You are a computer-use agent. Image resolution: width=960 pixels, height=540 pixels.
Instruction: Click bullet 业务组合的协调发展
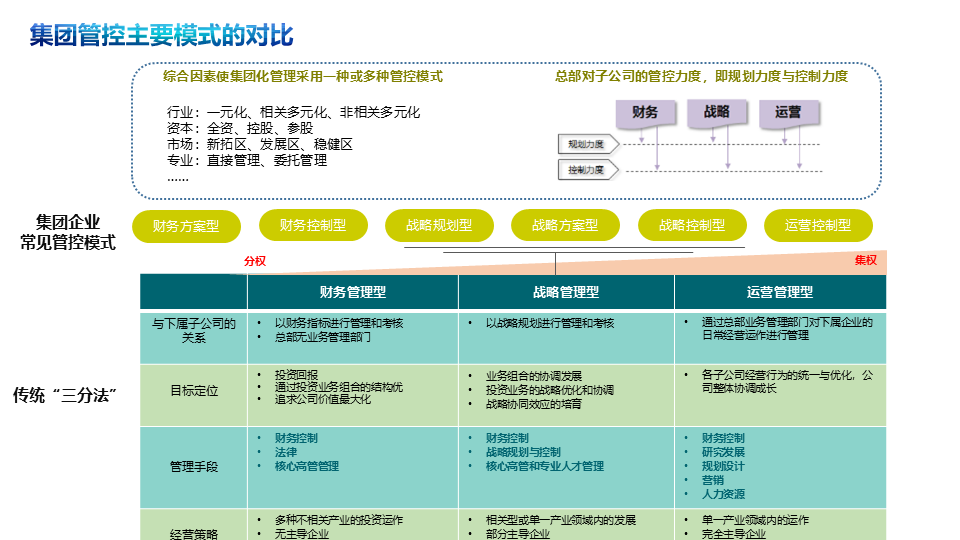pyautogui.click(x=534, y=376)
